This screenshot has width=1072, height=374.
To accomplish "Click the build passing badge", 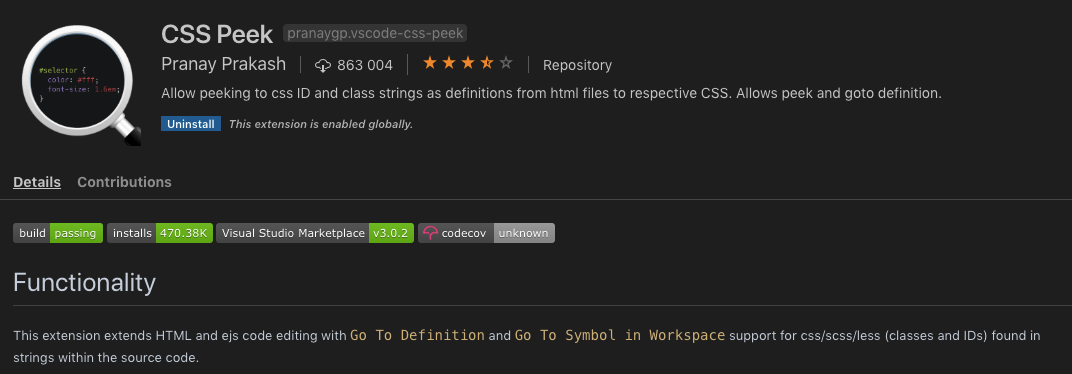I will click(x=58, y=233).
